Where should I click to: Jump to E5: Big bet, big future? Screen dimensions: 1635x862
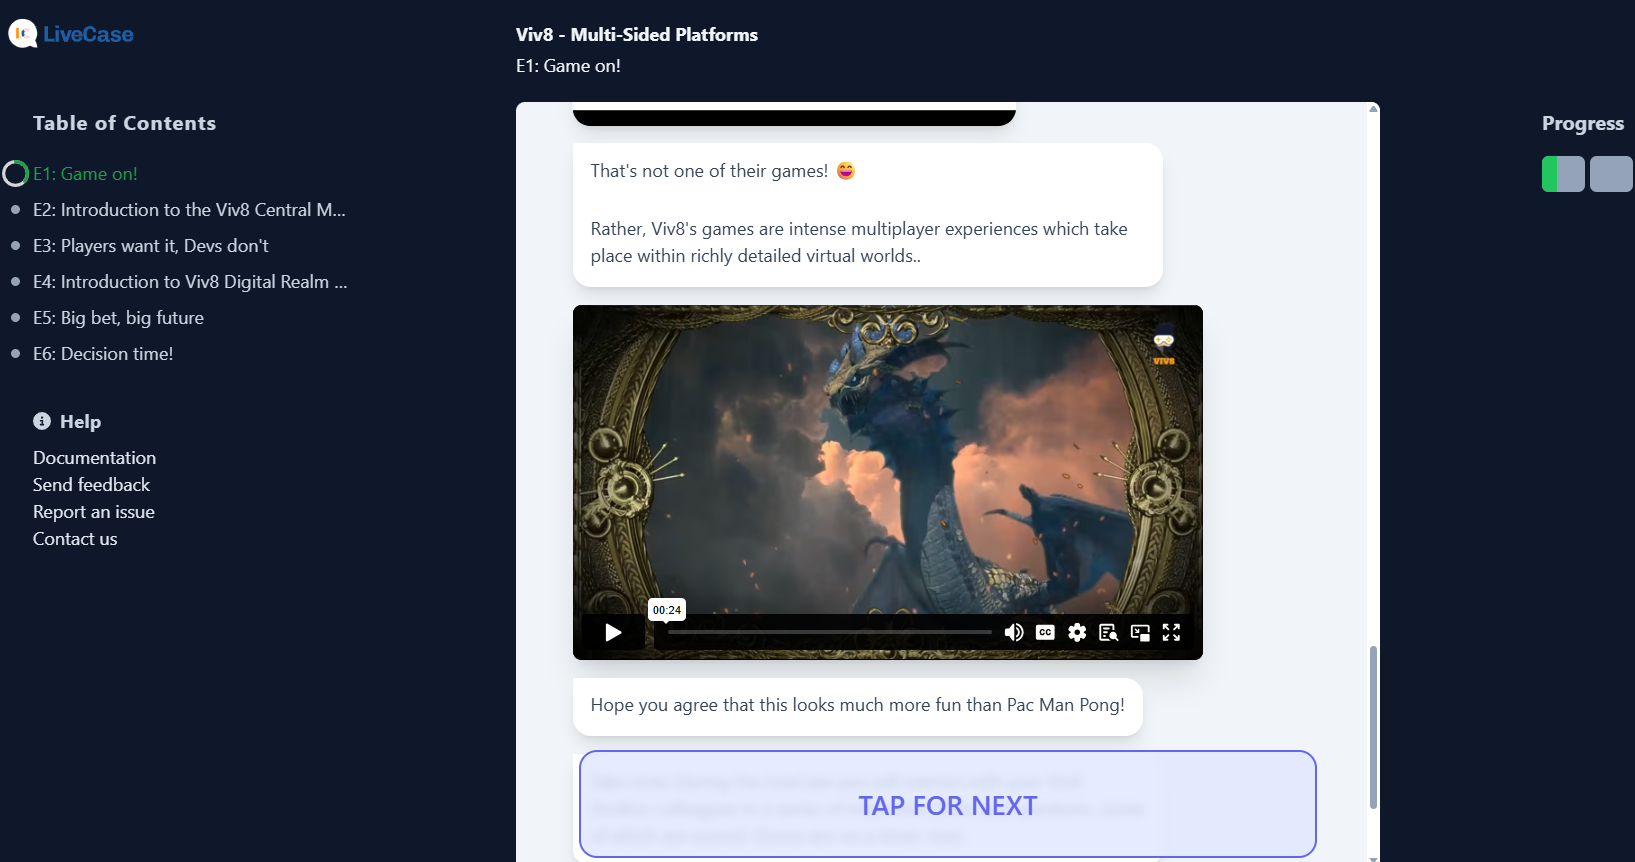[118, 318]
